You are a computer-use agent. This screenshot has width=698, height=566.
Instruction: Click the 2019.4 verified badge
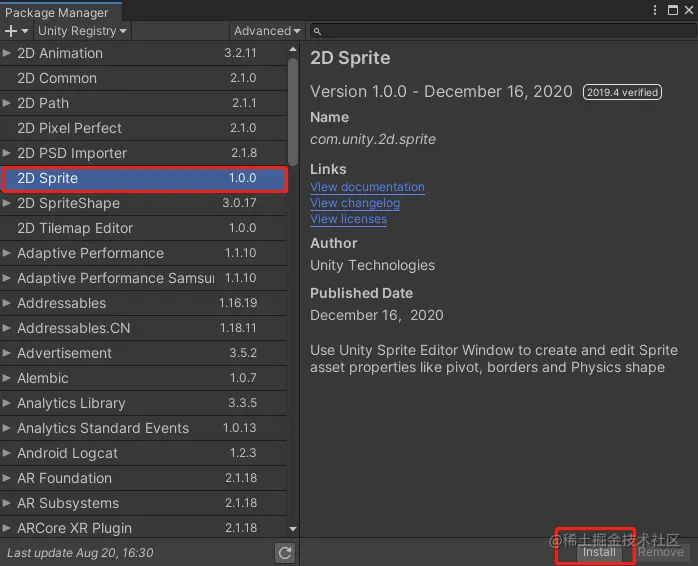click(622, 92)
